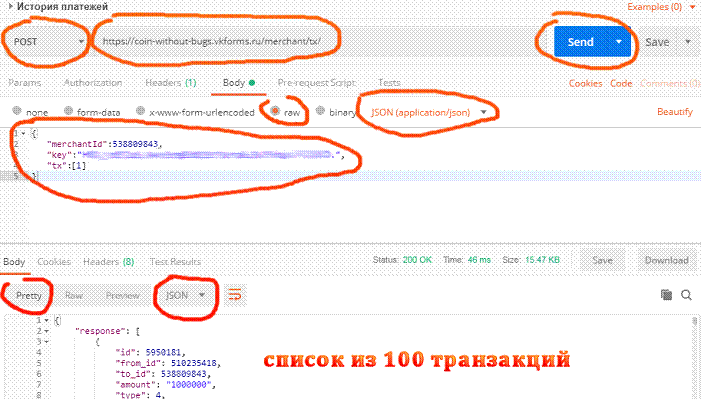Click the 200 OK status value
The height and width of the screenshot is (399, 701).
point(417,260)
